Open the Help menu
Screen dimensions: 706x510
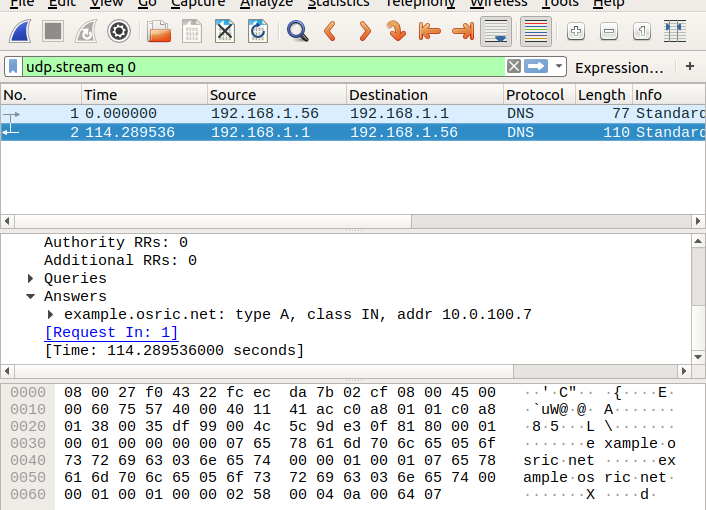tap(608, 3)
